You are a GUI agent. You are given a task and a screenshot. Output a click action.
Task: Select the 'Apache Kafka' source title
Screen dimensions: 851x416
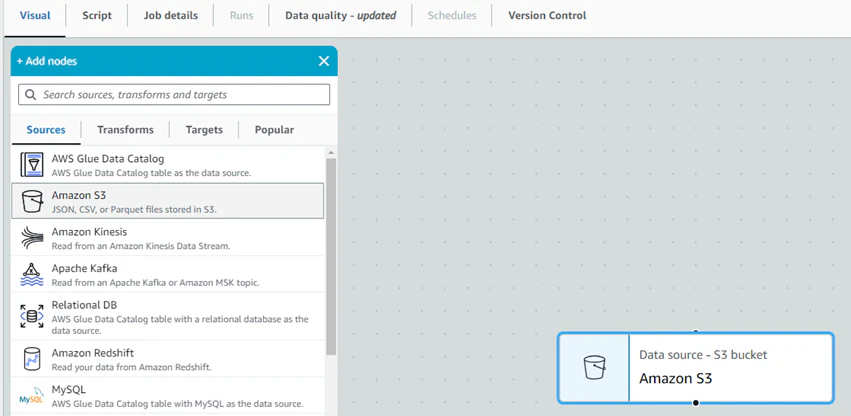[84, 268]
